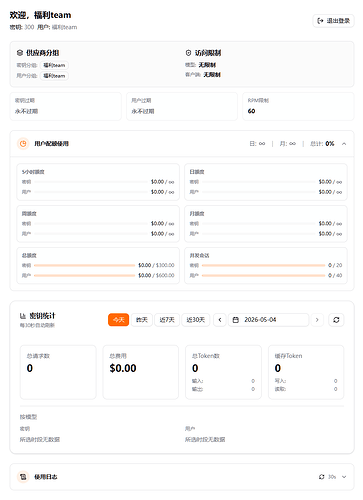Go to previous date with left arrow

[x=220, y=320]
